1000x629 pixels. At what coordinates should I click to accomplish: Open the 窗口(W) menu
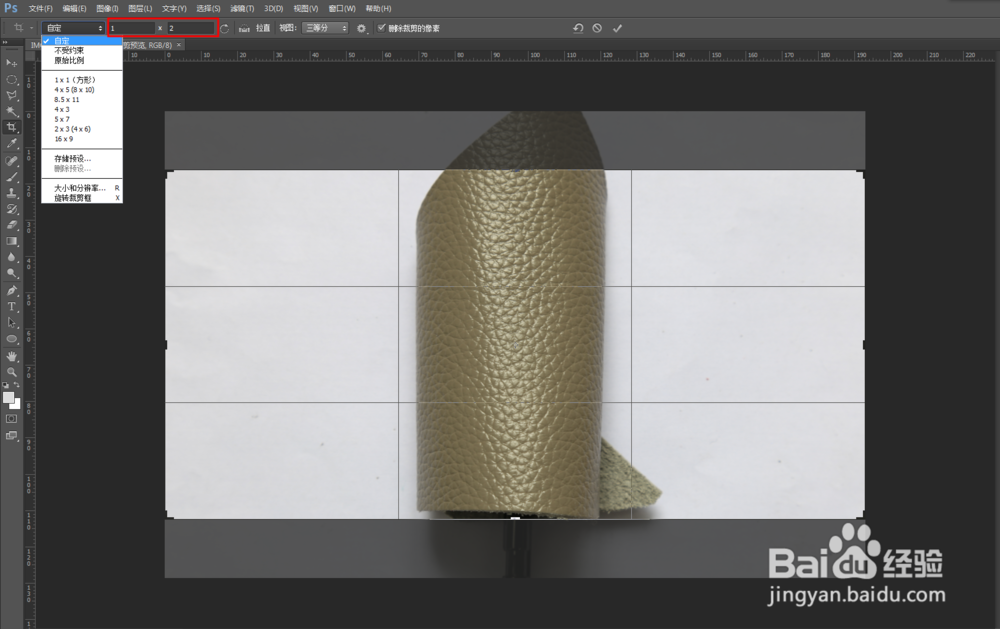[x=342, y=8]
